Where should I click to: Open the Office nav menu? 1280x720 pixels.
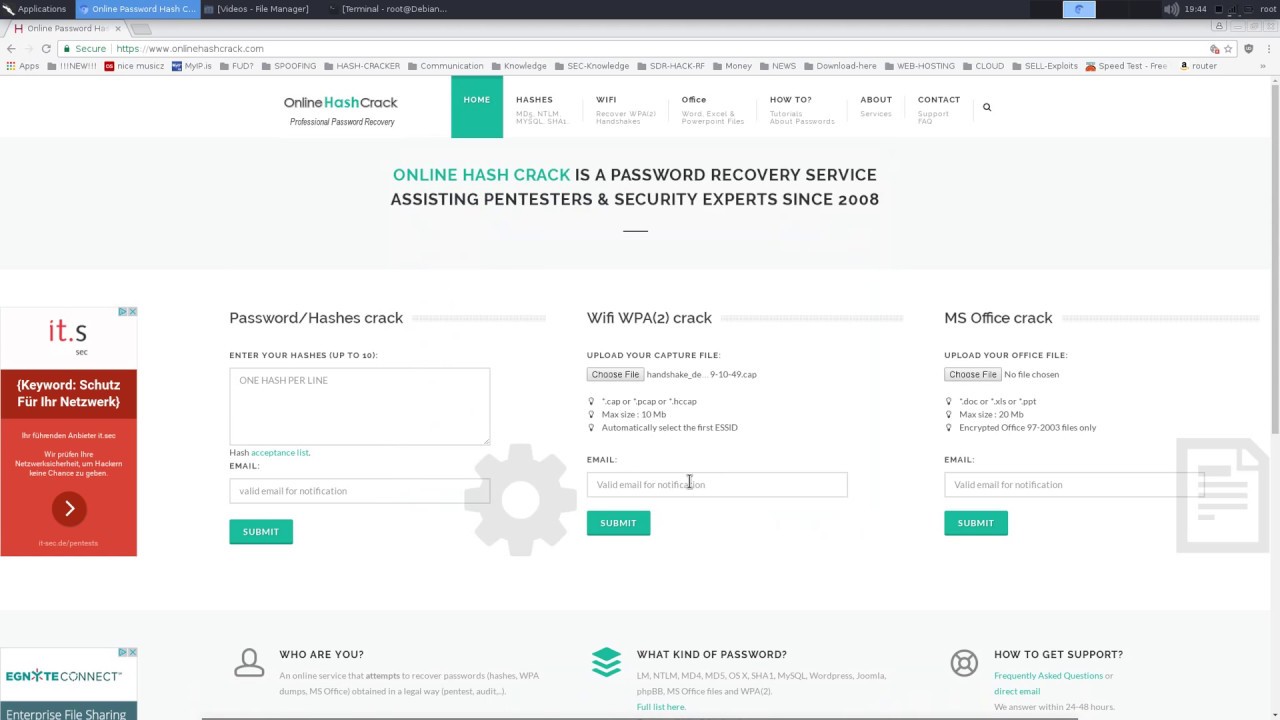pyautogui.click(x=713, y=109)
